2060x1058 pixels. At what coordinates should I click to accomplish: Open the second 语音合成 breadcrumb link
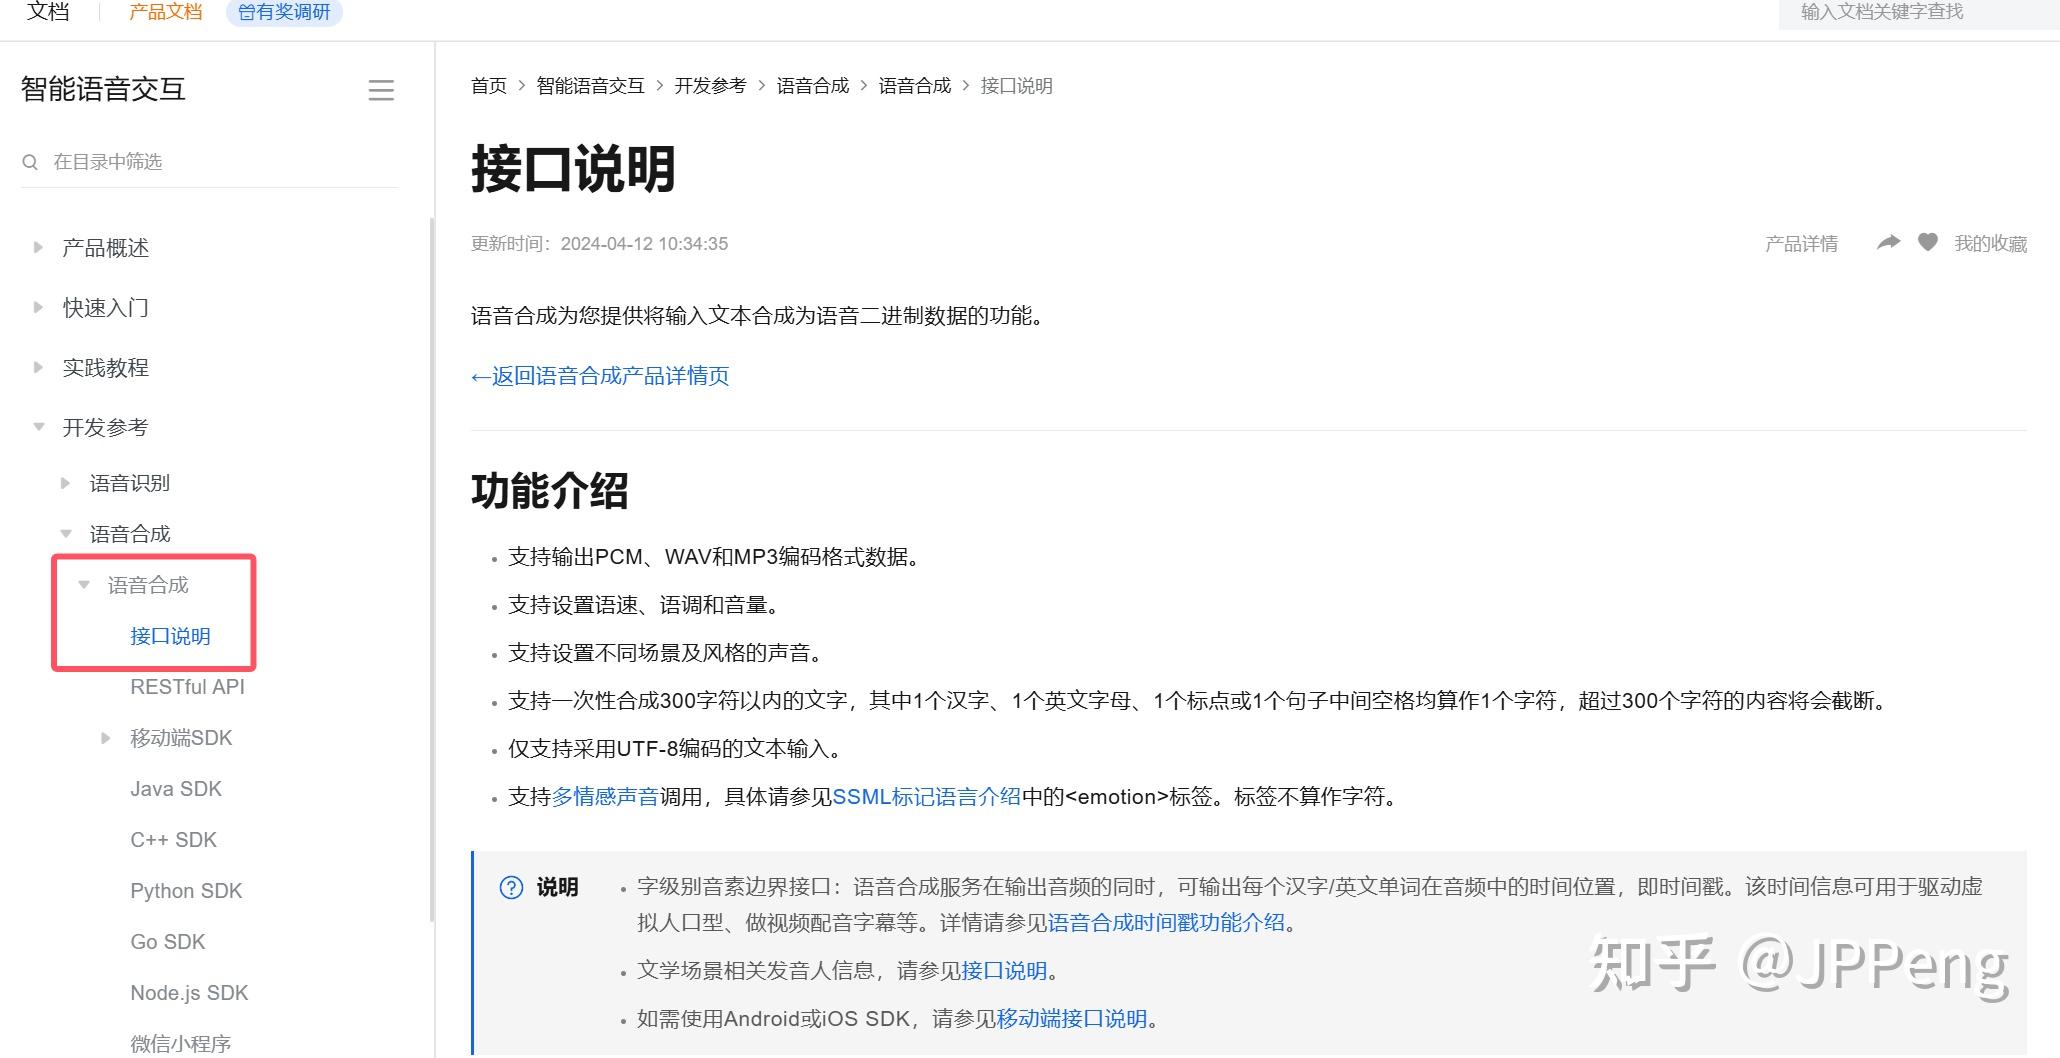pos(914,86)
